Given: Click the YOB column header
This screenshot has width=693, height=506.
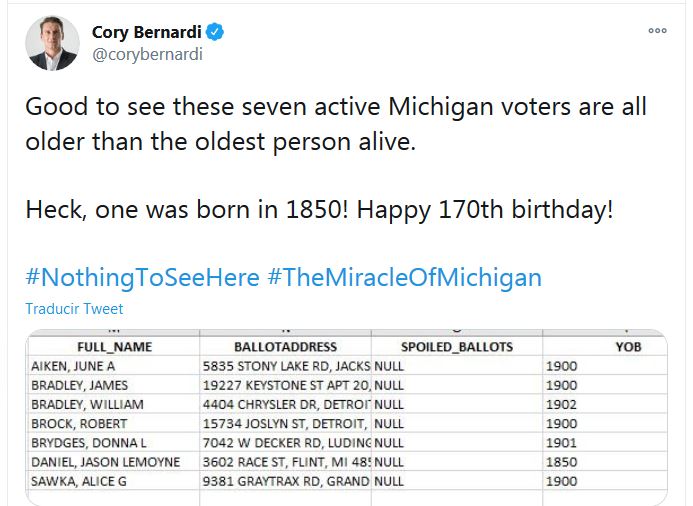Looking at the screenshot, I should click(x=628, y=347).
